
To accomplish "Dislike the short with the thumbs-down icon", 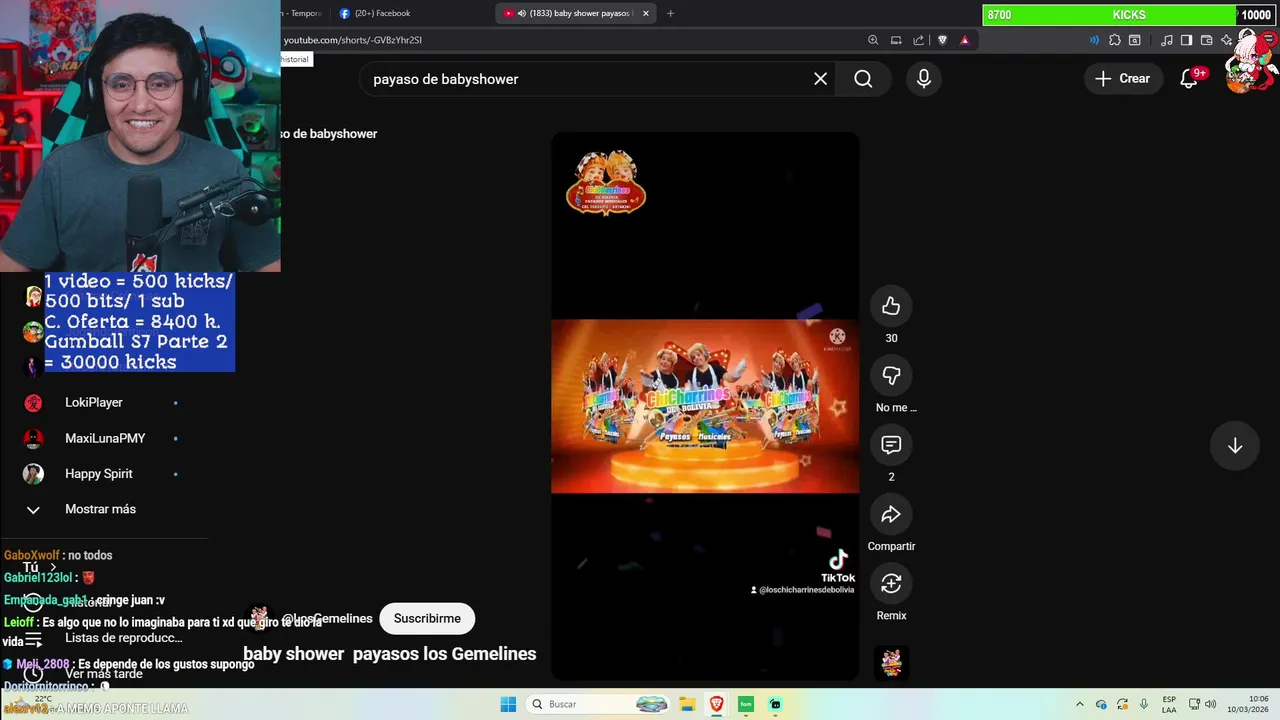I will pyautogui.click(x=891, y=376).
